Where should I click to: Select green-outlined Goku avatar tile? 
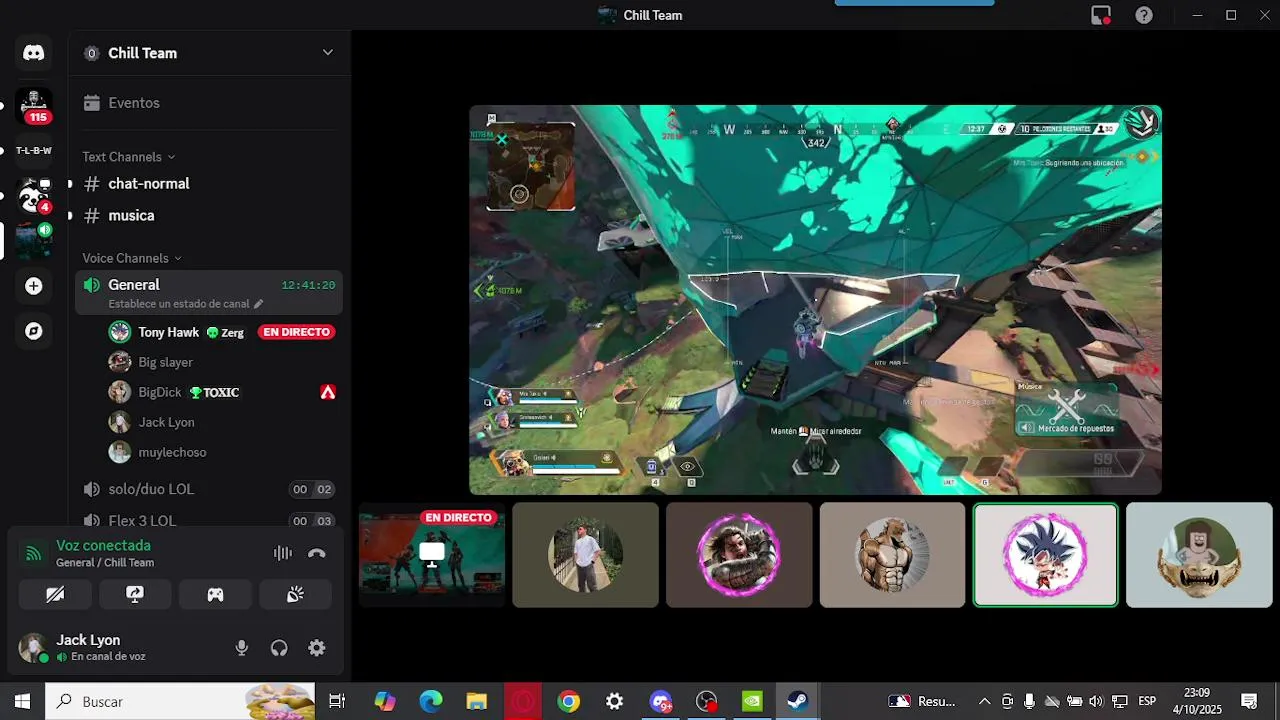tap(1046, 555)
